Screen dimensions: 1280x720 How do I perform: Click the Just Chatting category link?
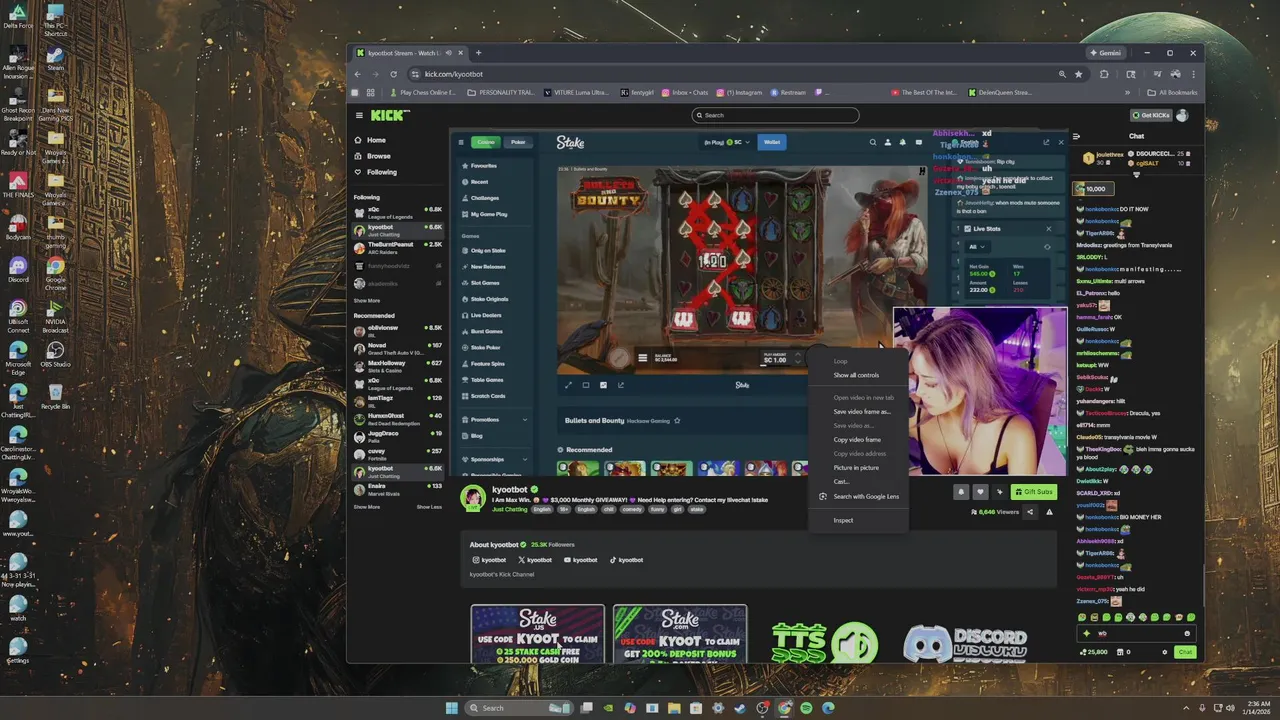(x=508, y=509)
